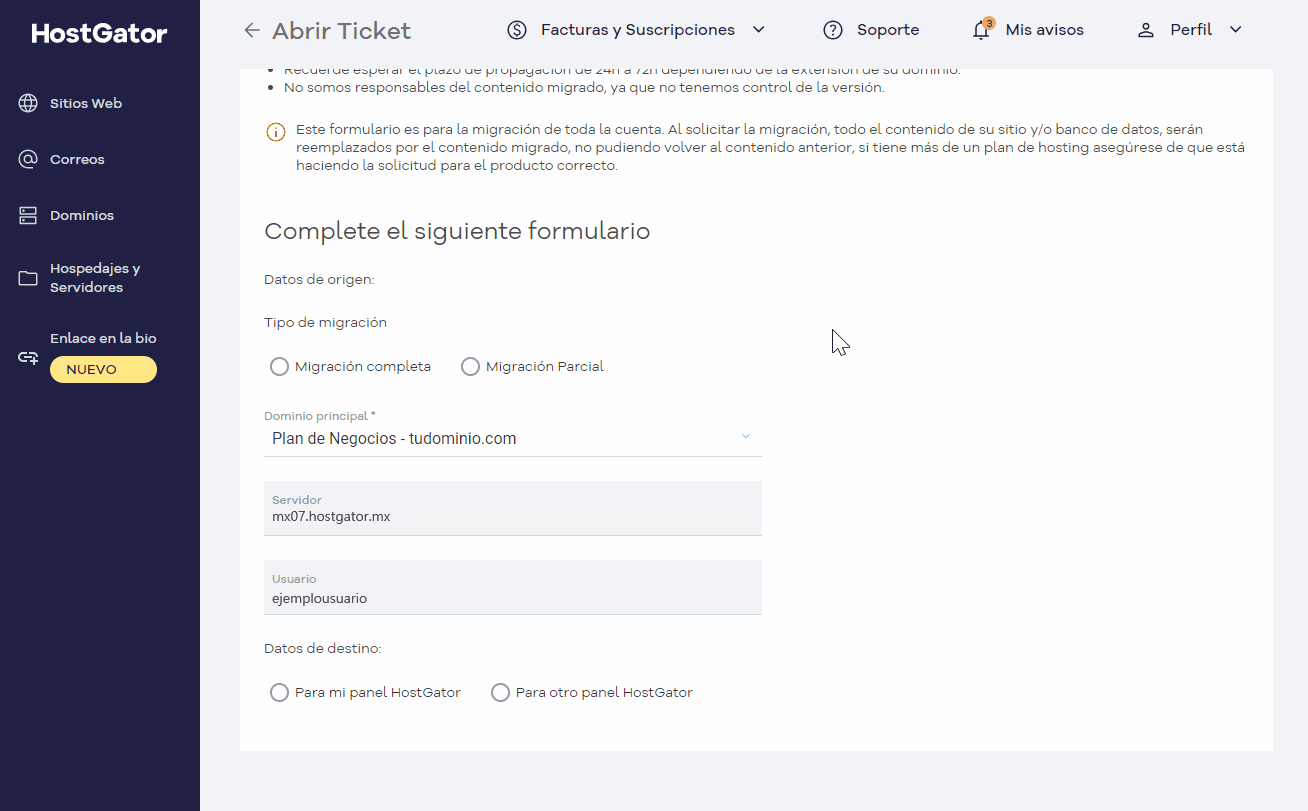Screen dimensions: 1308x811
Task: Click the Usuario input field
Action: point(513,587)
